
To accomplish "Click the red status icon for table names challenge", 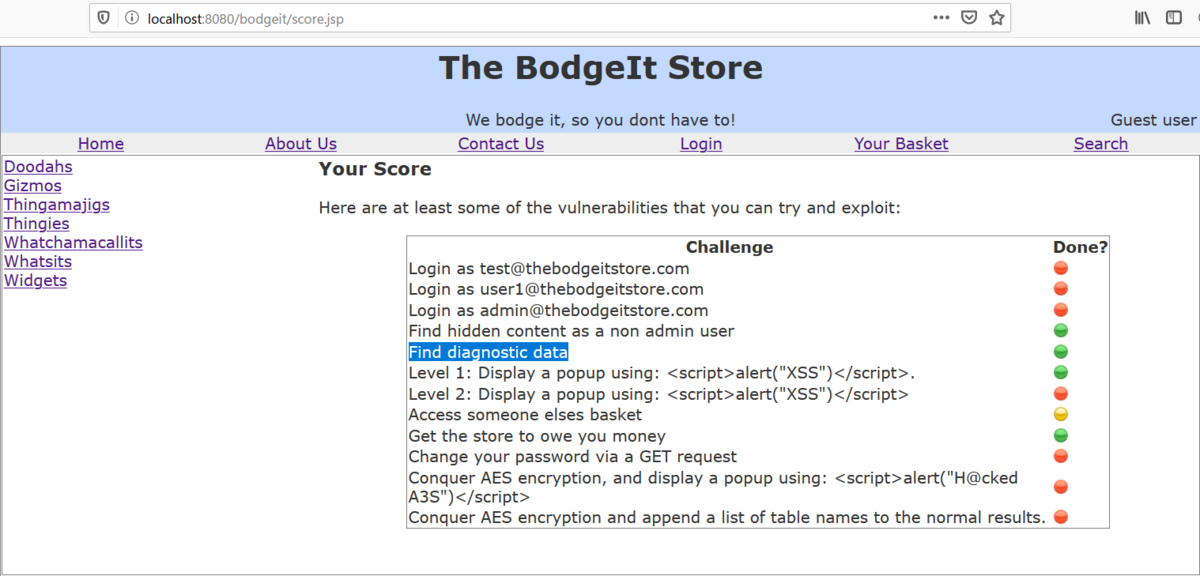I will coord(1061,517).
